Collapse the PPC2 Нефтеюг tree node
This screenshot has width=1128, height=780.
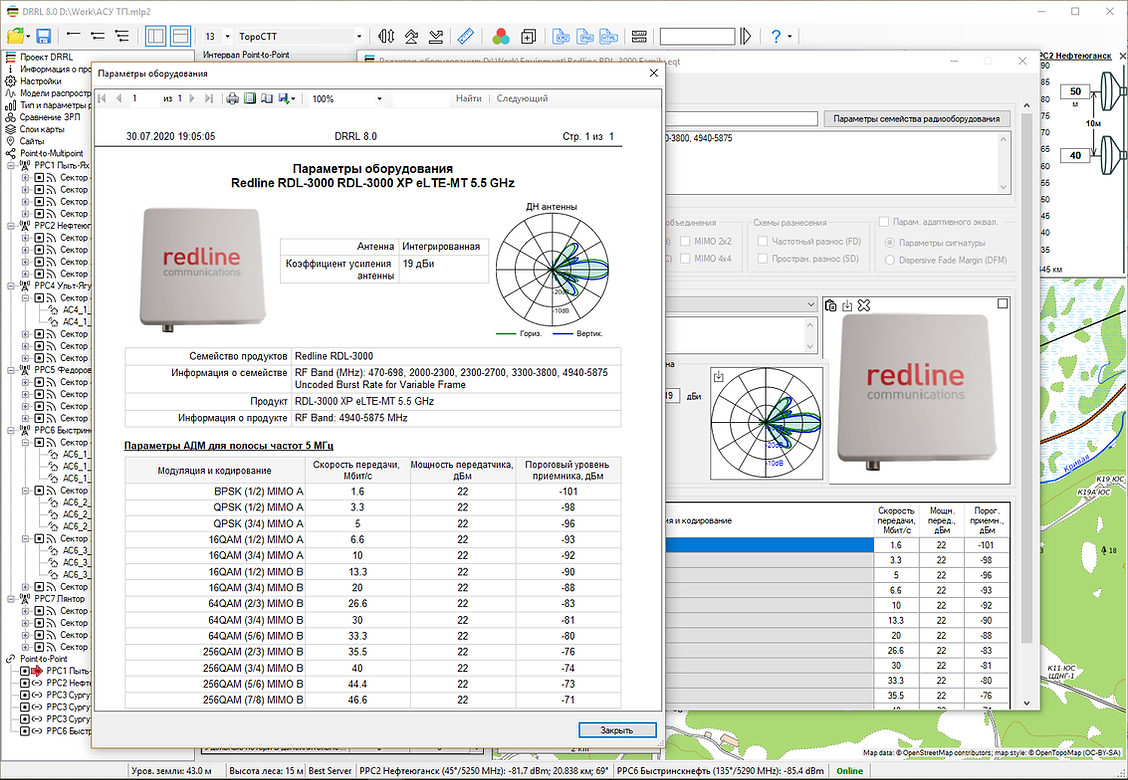(x=12, y=225)
